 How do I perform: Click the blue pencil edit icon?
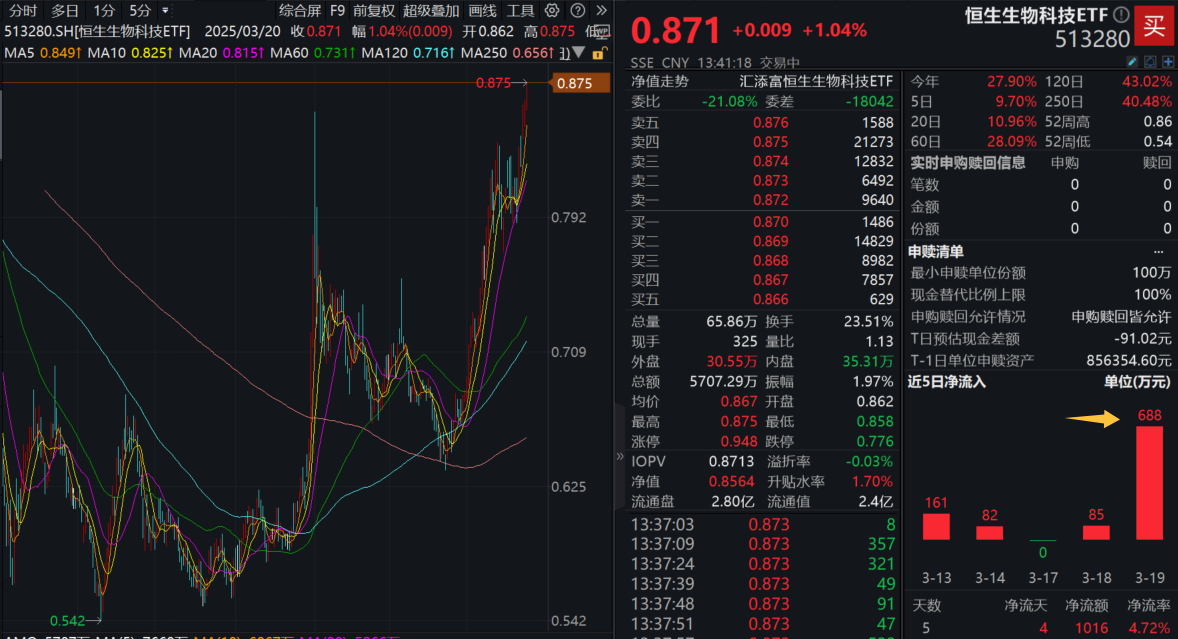1132,62
